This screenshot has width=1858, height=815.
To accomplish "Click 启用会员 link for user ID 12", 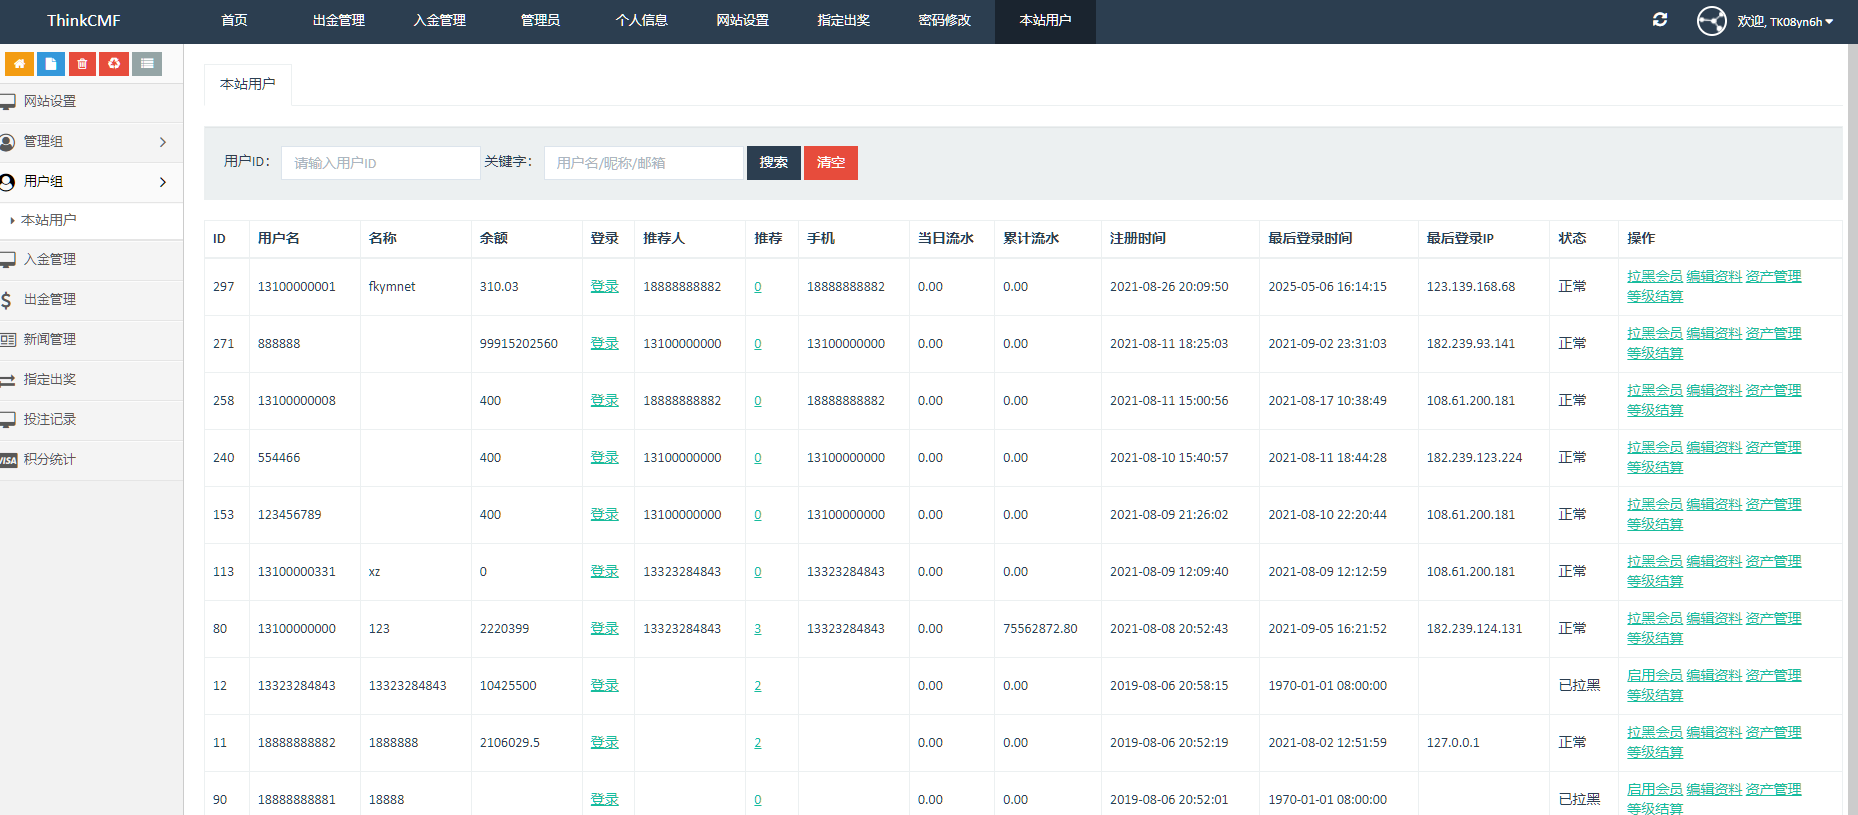I will pos(1654,675).
